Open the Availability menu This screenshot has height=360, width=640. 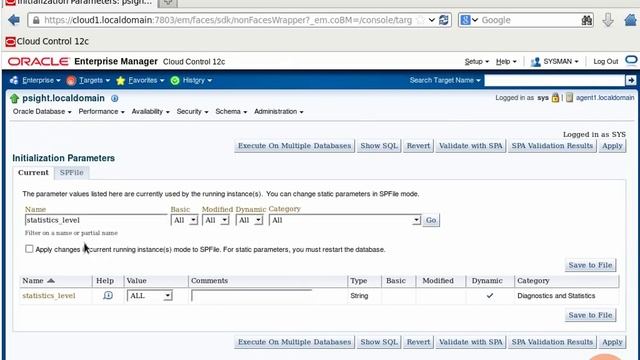click(x=150, y=111)
